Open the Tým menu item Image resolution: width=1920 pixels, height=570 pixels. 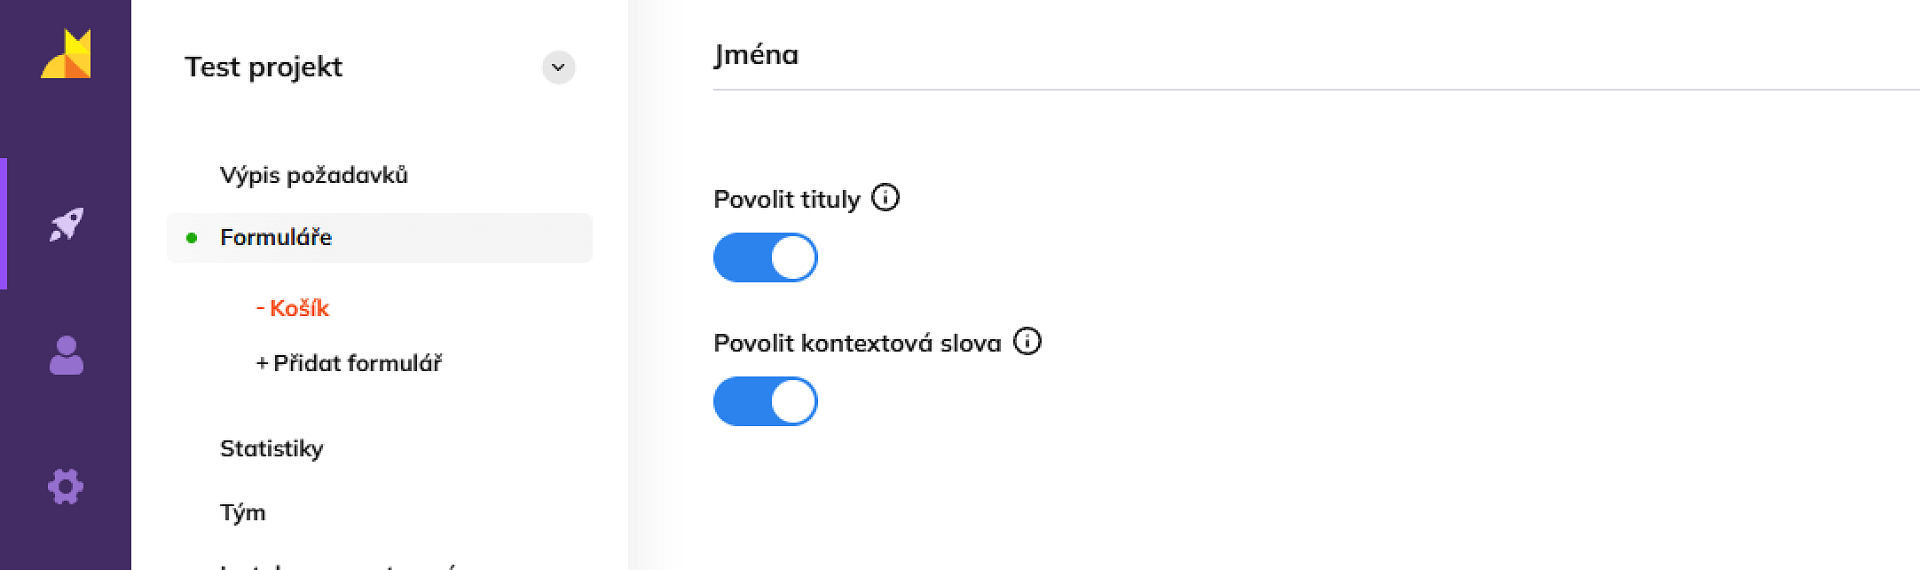243,512
